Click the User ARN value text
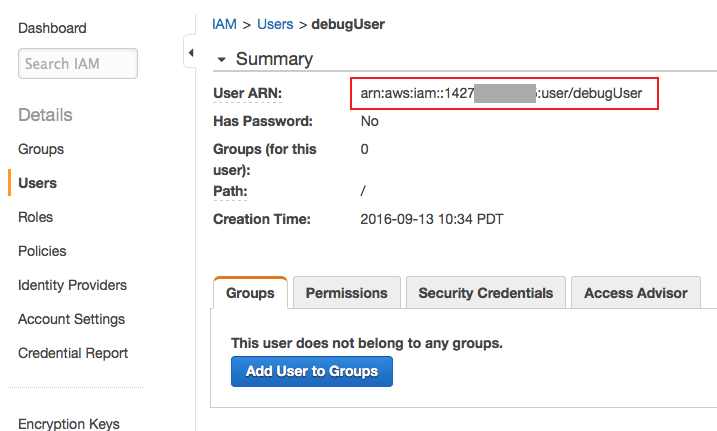Screen dimensions: 717x431 [508, 94]
